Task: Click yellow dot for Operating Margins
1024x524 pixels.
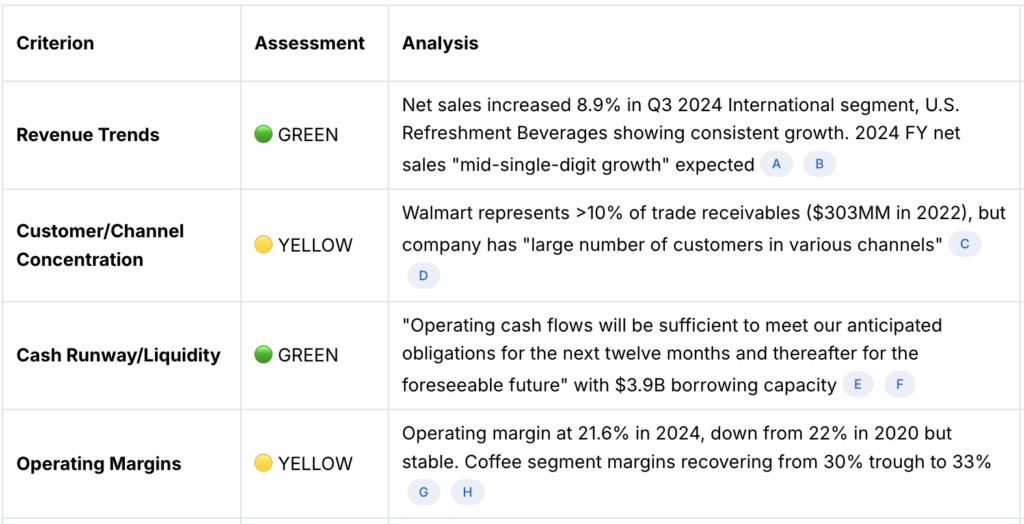Action: coord(264,464)
